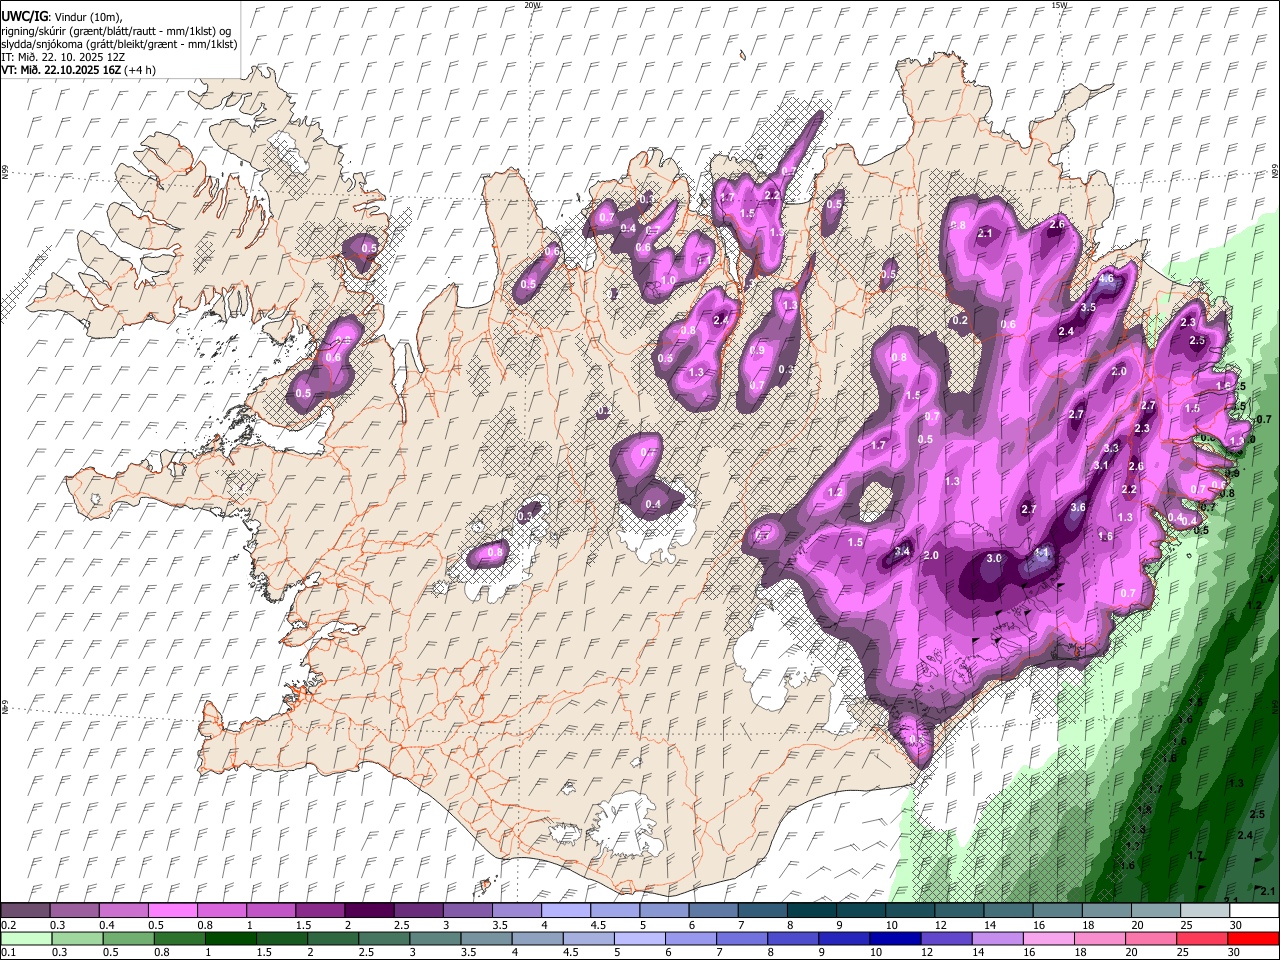Click the red 30 swatch in the bottom rain scale
1280x960 pixels.
[1254, 939]
